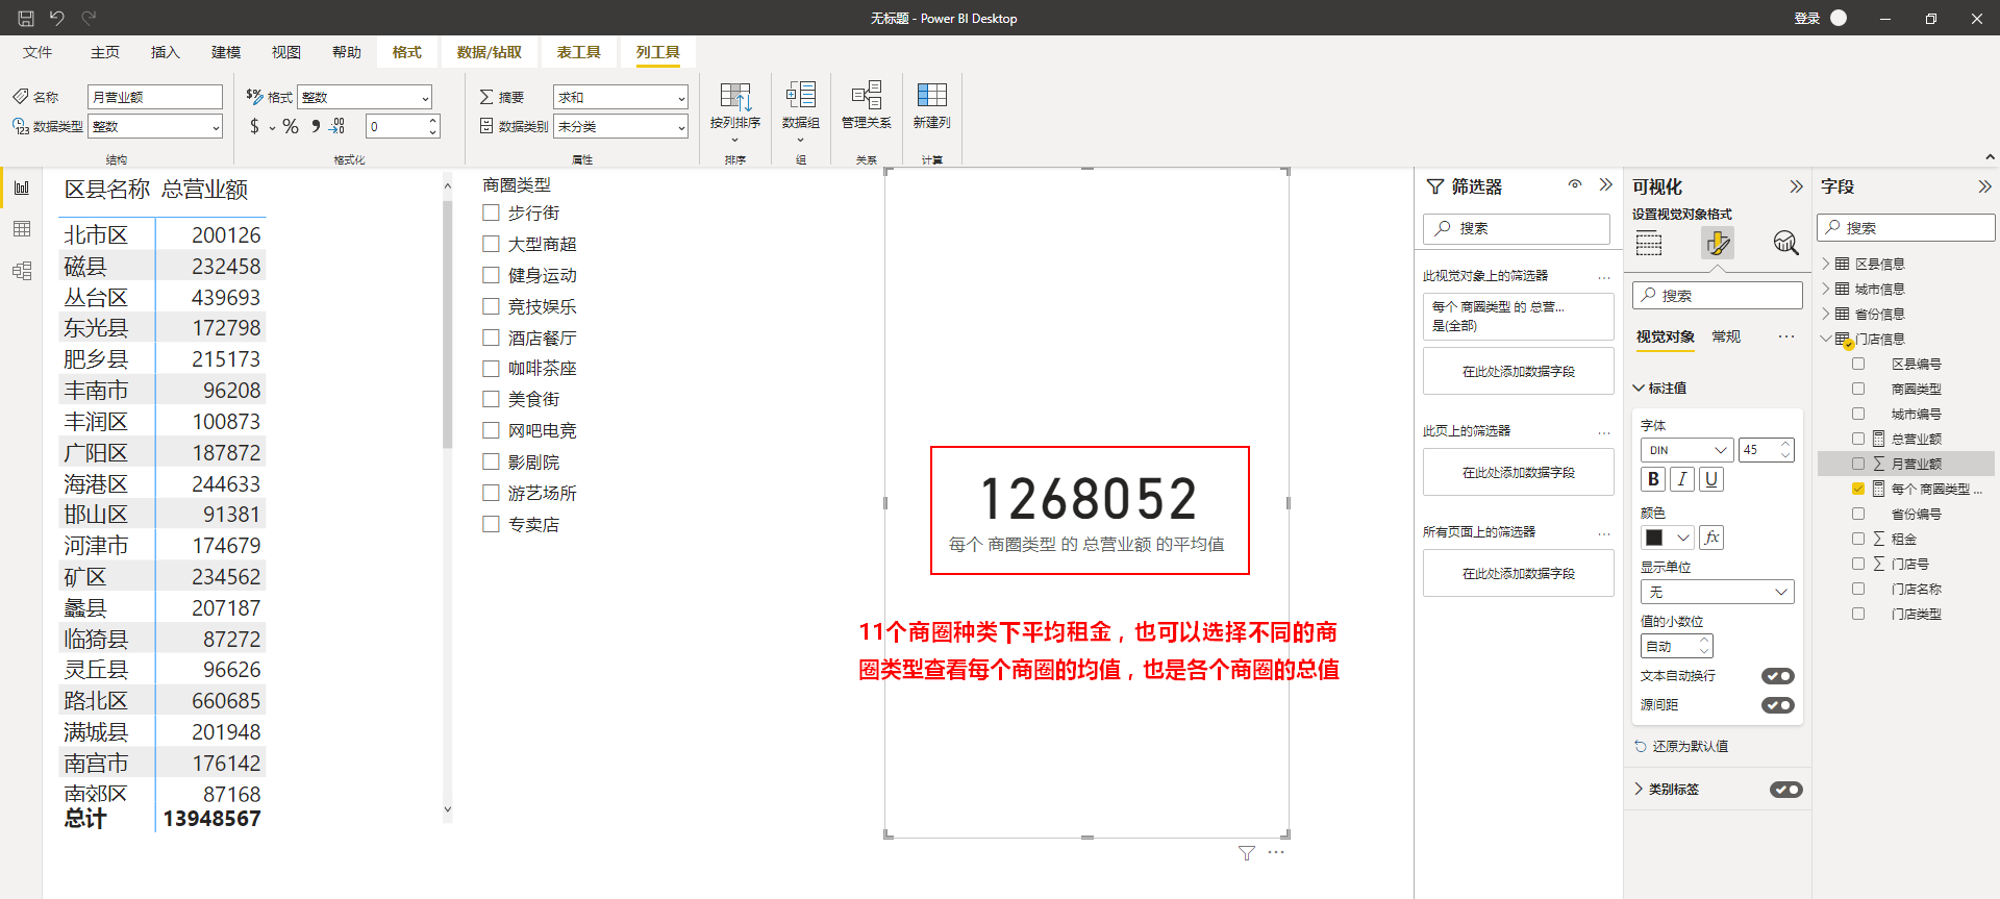Click the Fields pane search box
This screenshot has width=2000, height=899.
[x=1906, y=227]
